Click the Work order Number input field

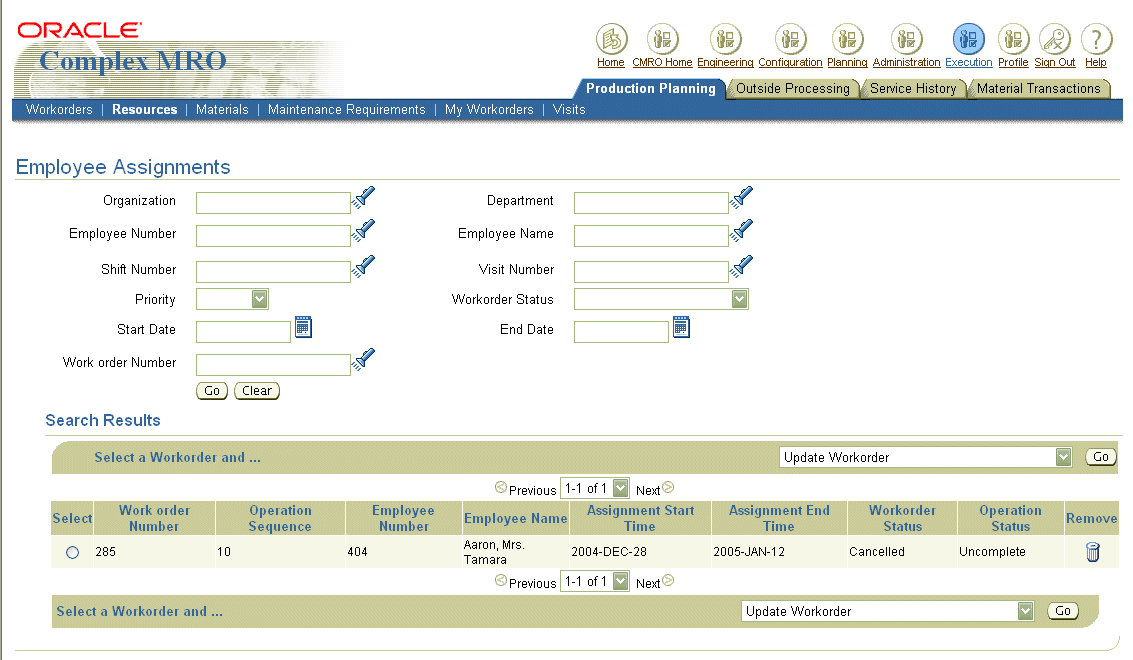tap(273, 364)
